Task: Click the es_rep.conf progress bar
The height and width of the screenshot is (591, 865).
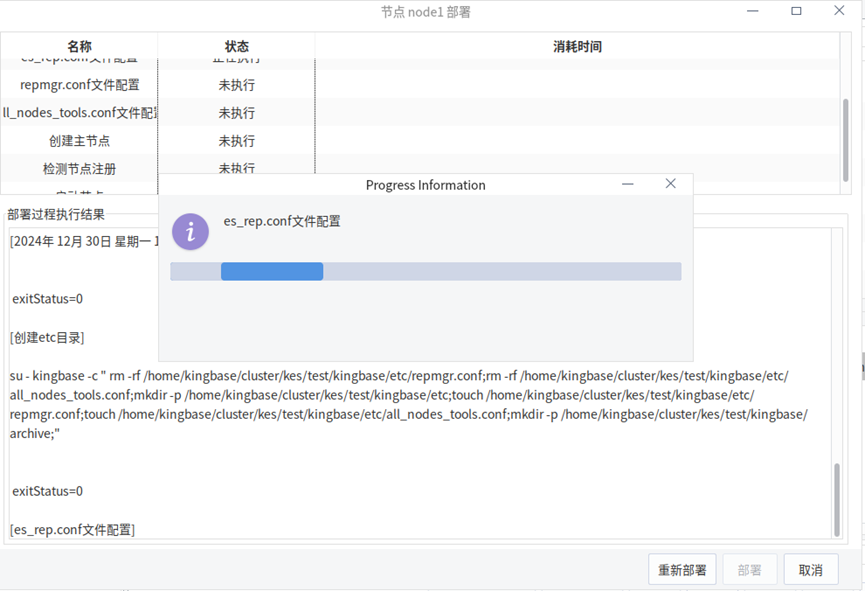Action: point(425,272)
